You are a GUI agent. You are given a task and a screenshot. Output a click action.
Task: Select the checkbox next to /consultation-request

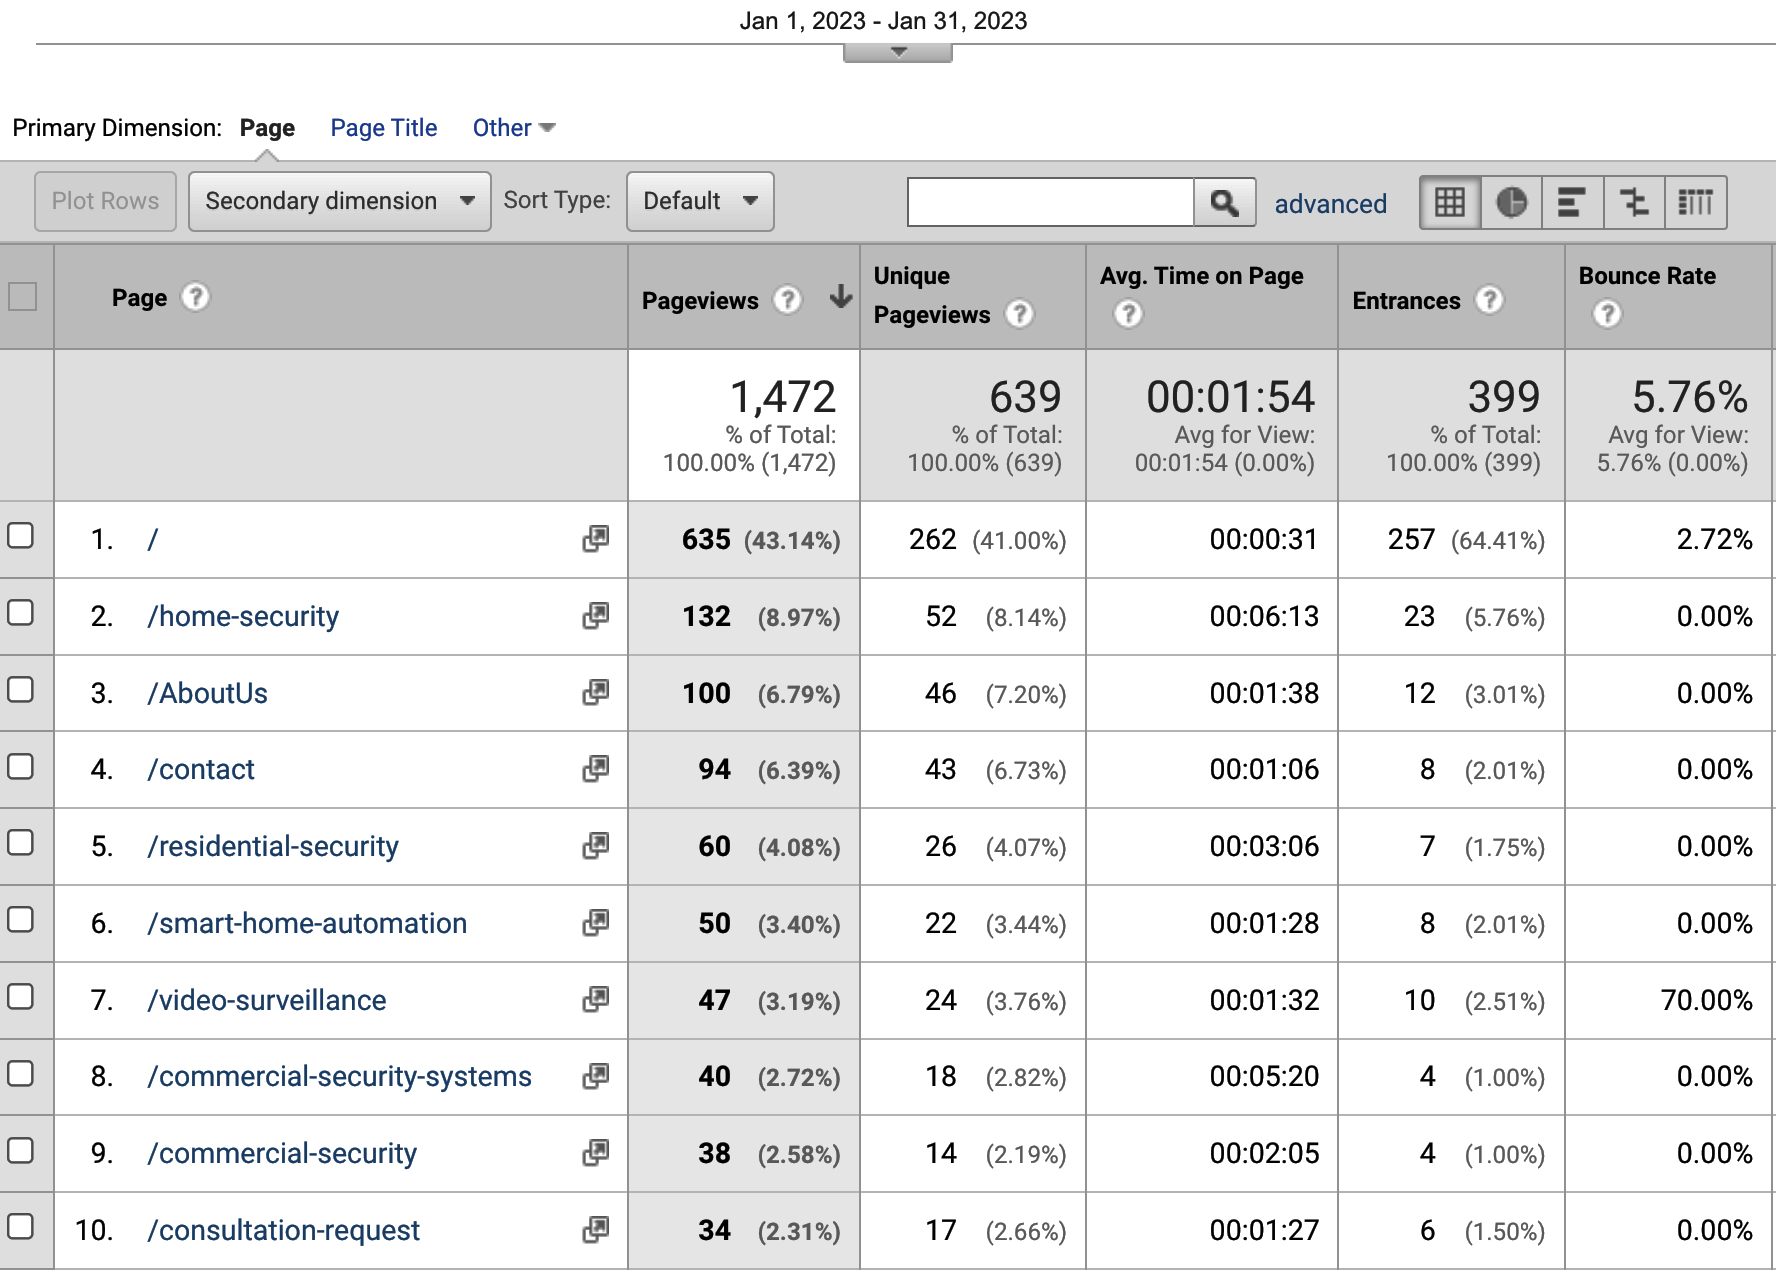click(x=21, y=1227)
